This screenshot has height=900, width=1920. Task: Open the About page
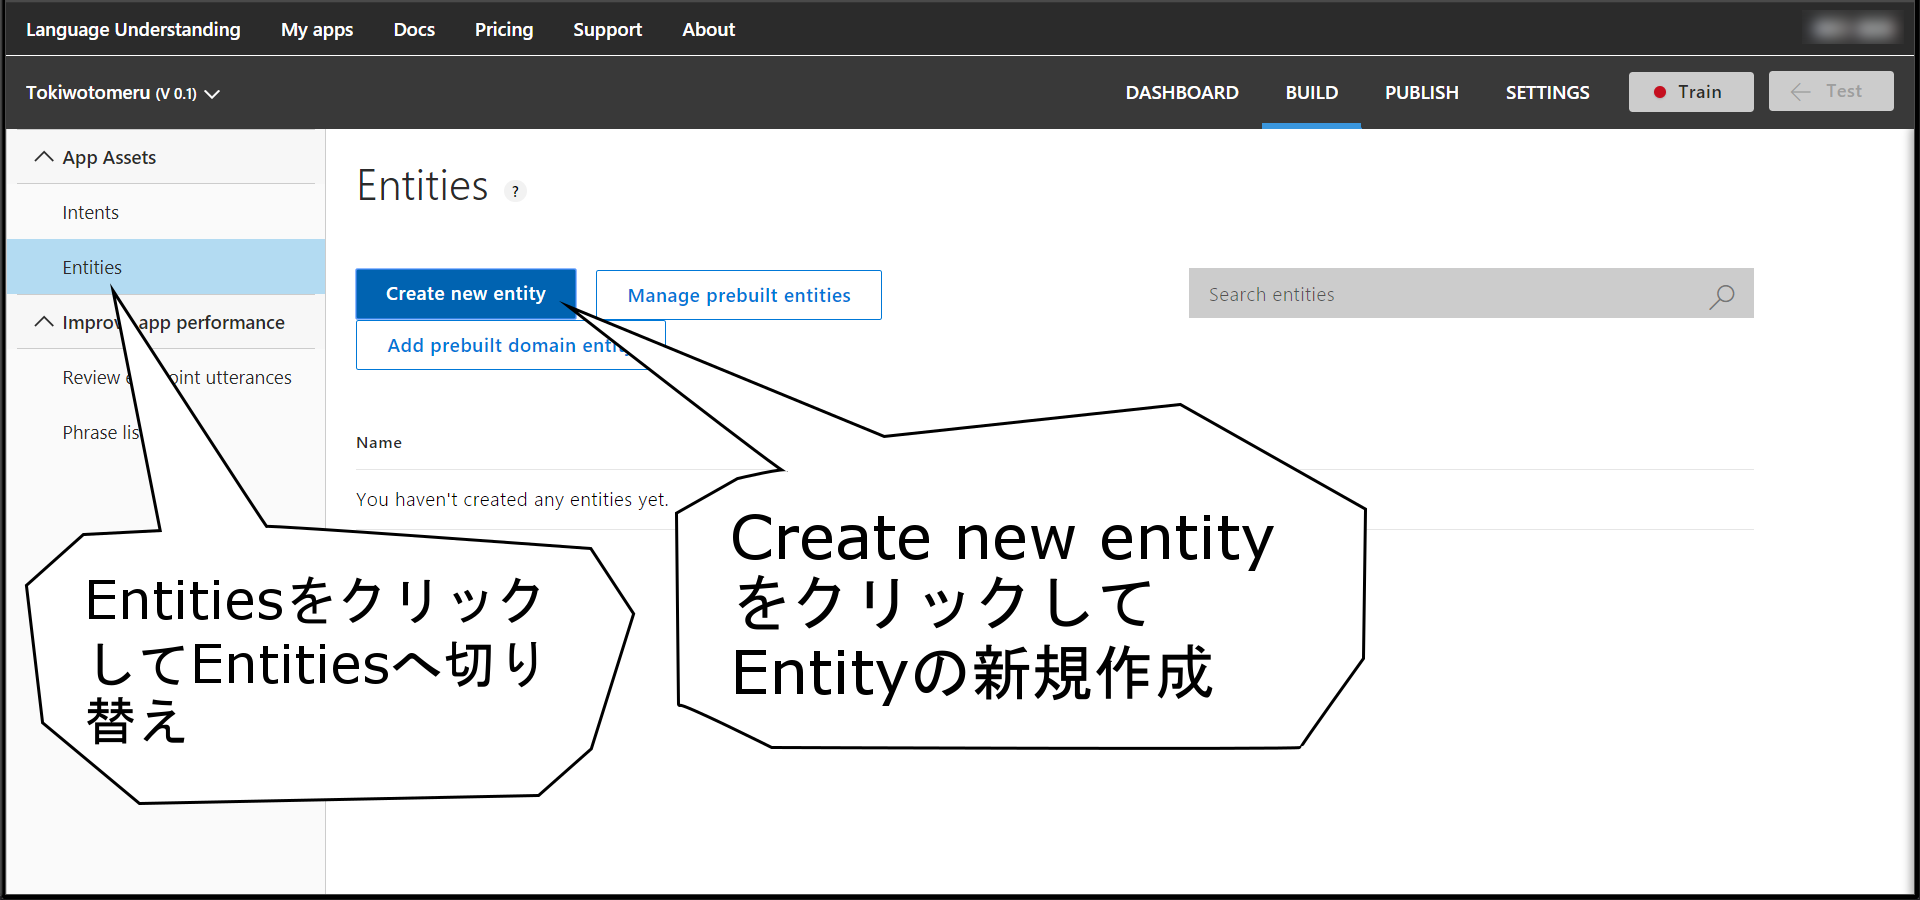pos(708,30)
